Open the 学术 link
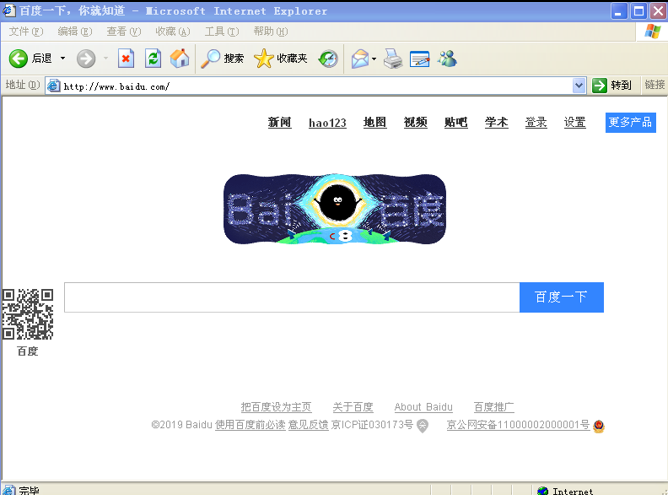Viewport: 668px width, 495px height. (496, 123)
